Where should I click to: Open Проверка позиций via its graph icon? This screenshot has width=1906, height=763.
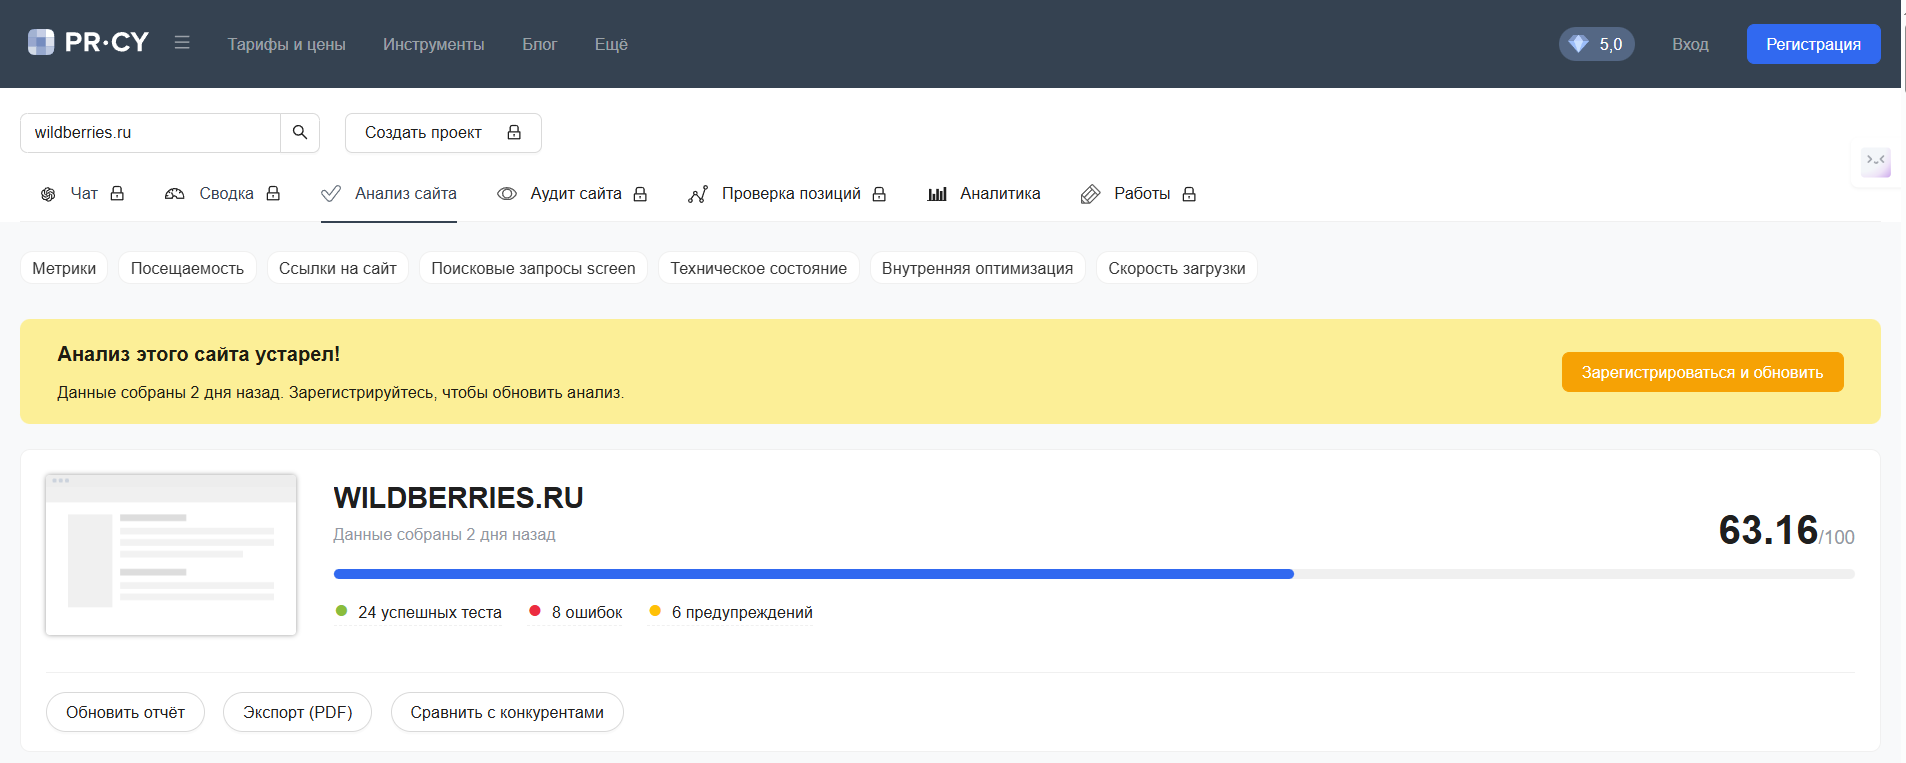(698, 194)
